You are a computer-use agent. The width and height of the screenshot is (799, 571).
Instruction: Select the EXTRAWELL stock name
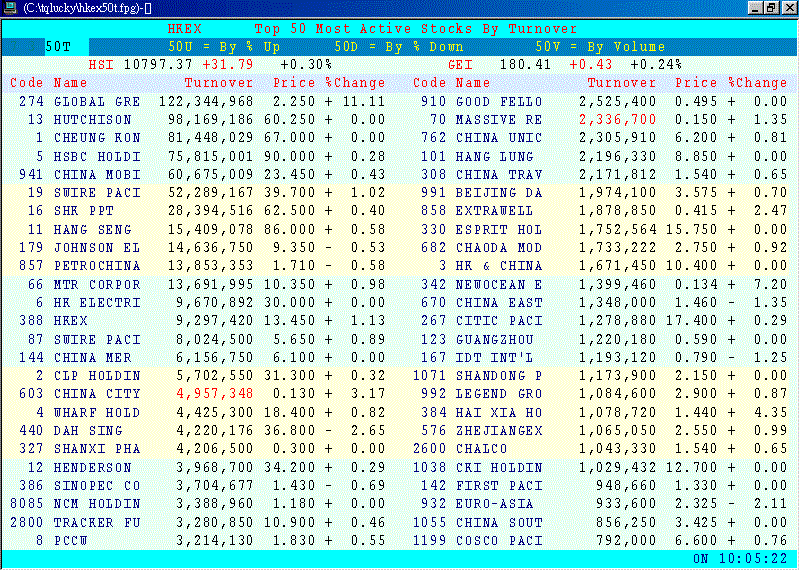[494, 211]
